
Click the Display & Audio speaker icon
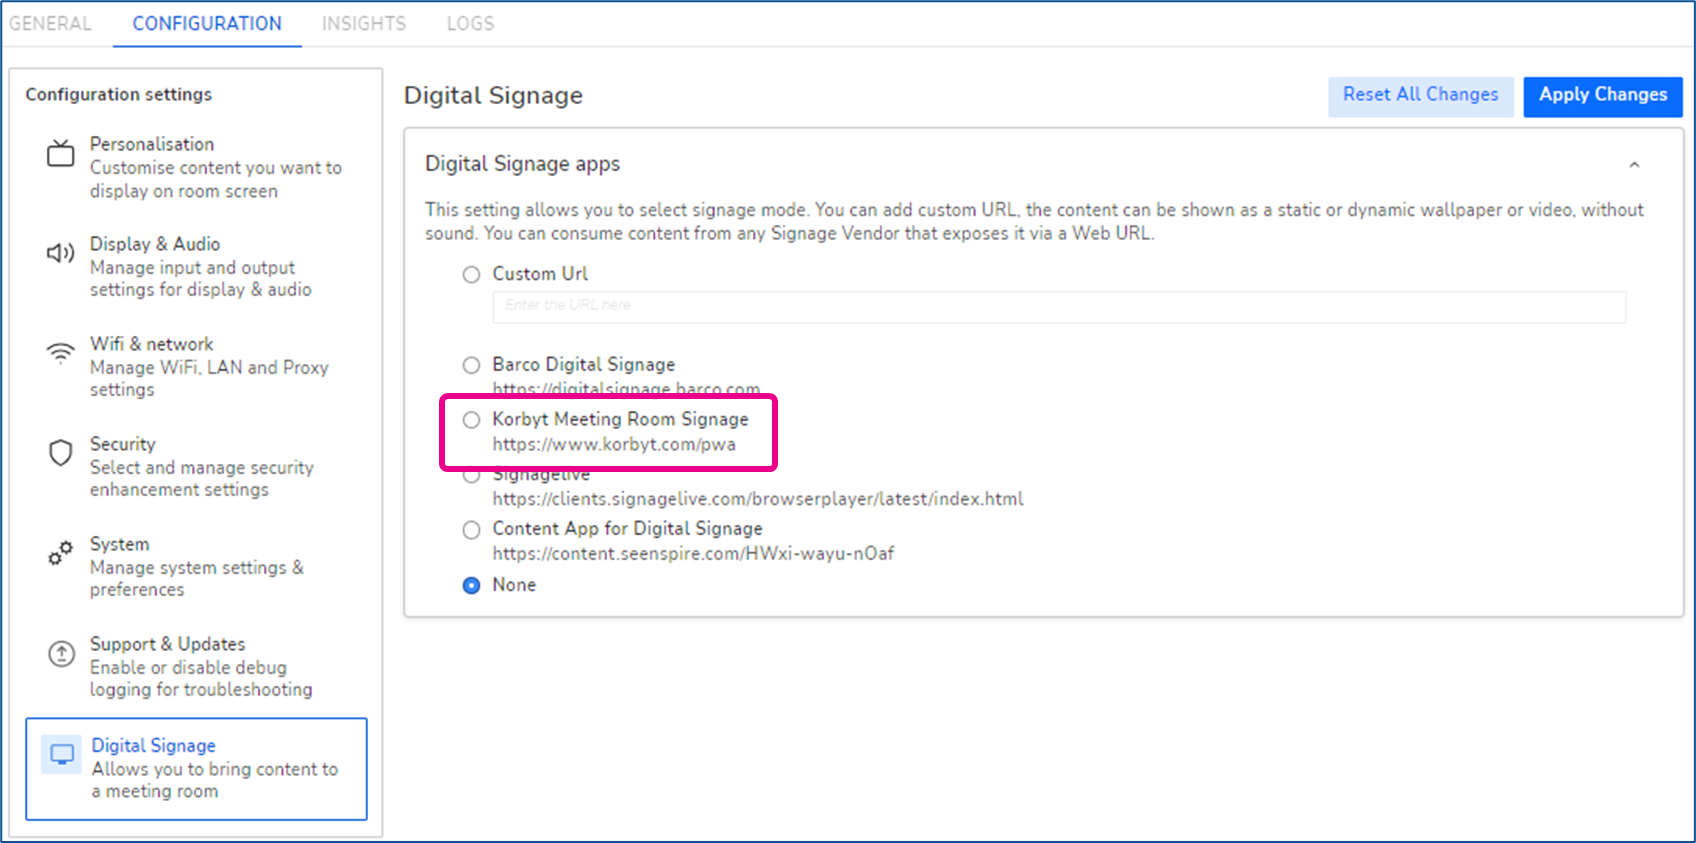point(61,253)
